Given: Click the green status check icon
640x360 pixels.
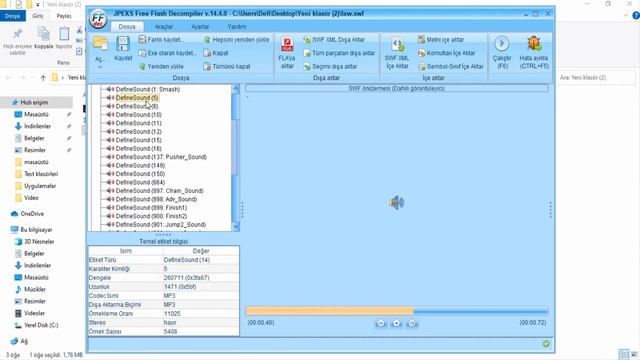Looking at the screenshot, I should pyautogui.click(x=546, y=344).
